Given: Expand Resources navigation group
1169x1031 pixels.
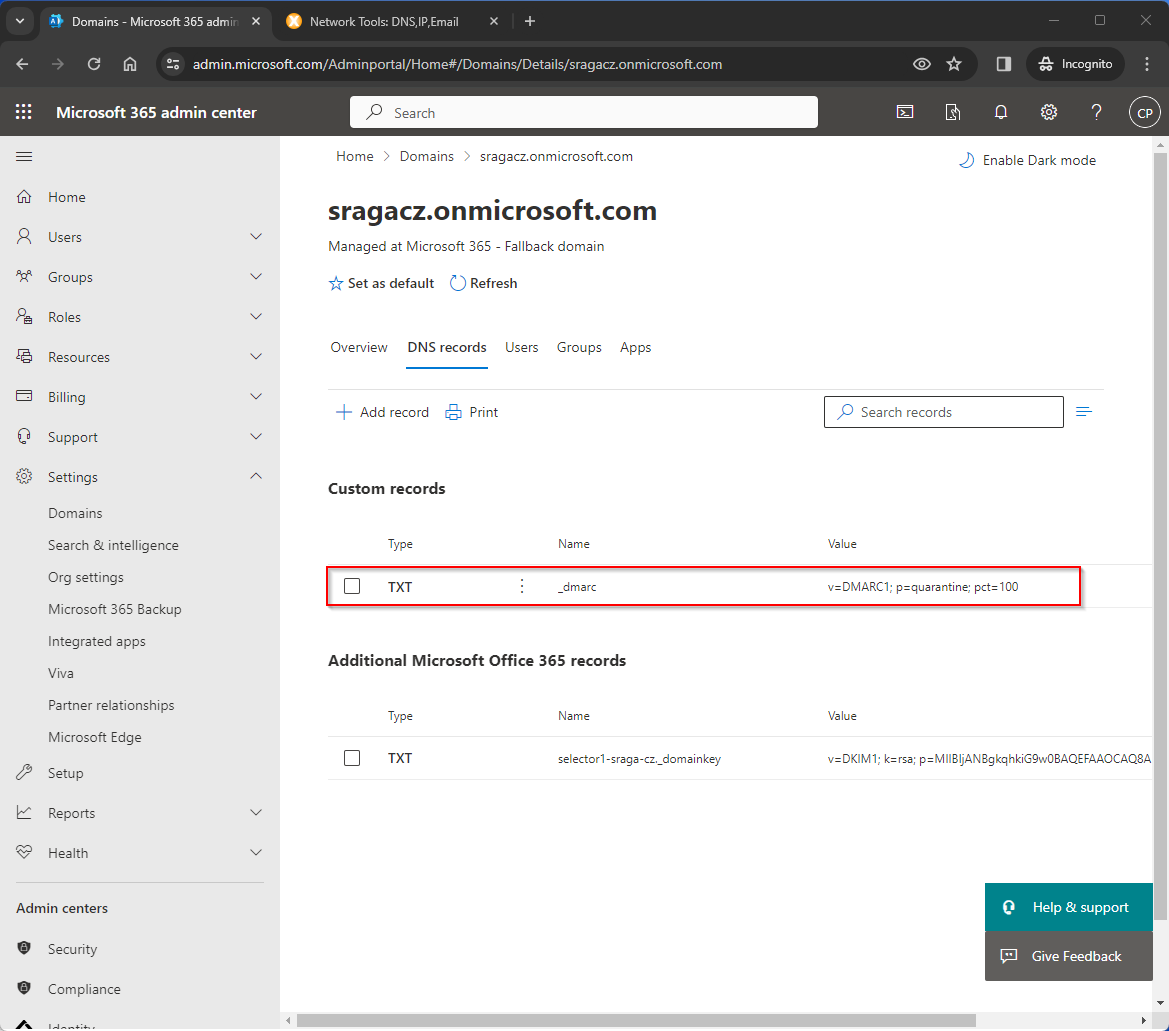Looking at the screenshot, I should 256,357.
